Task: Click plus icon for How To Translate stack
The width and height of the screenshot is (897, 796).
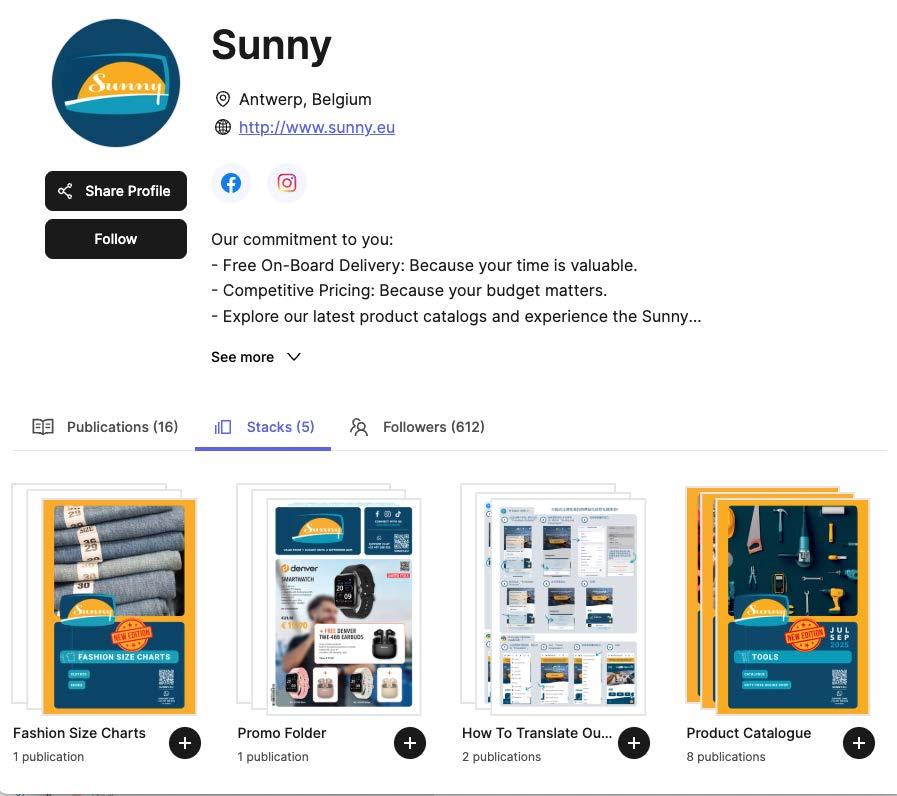Action: 634,743
